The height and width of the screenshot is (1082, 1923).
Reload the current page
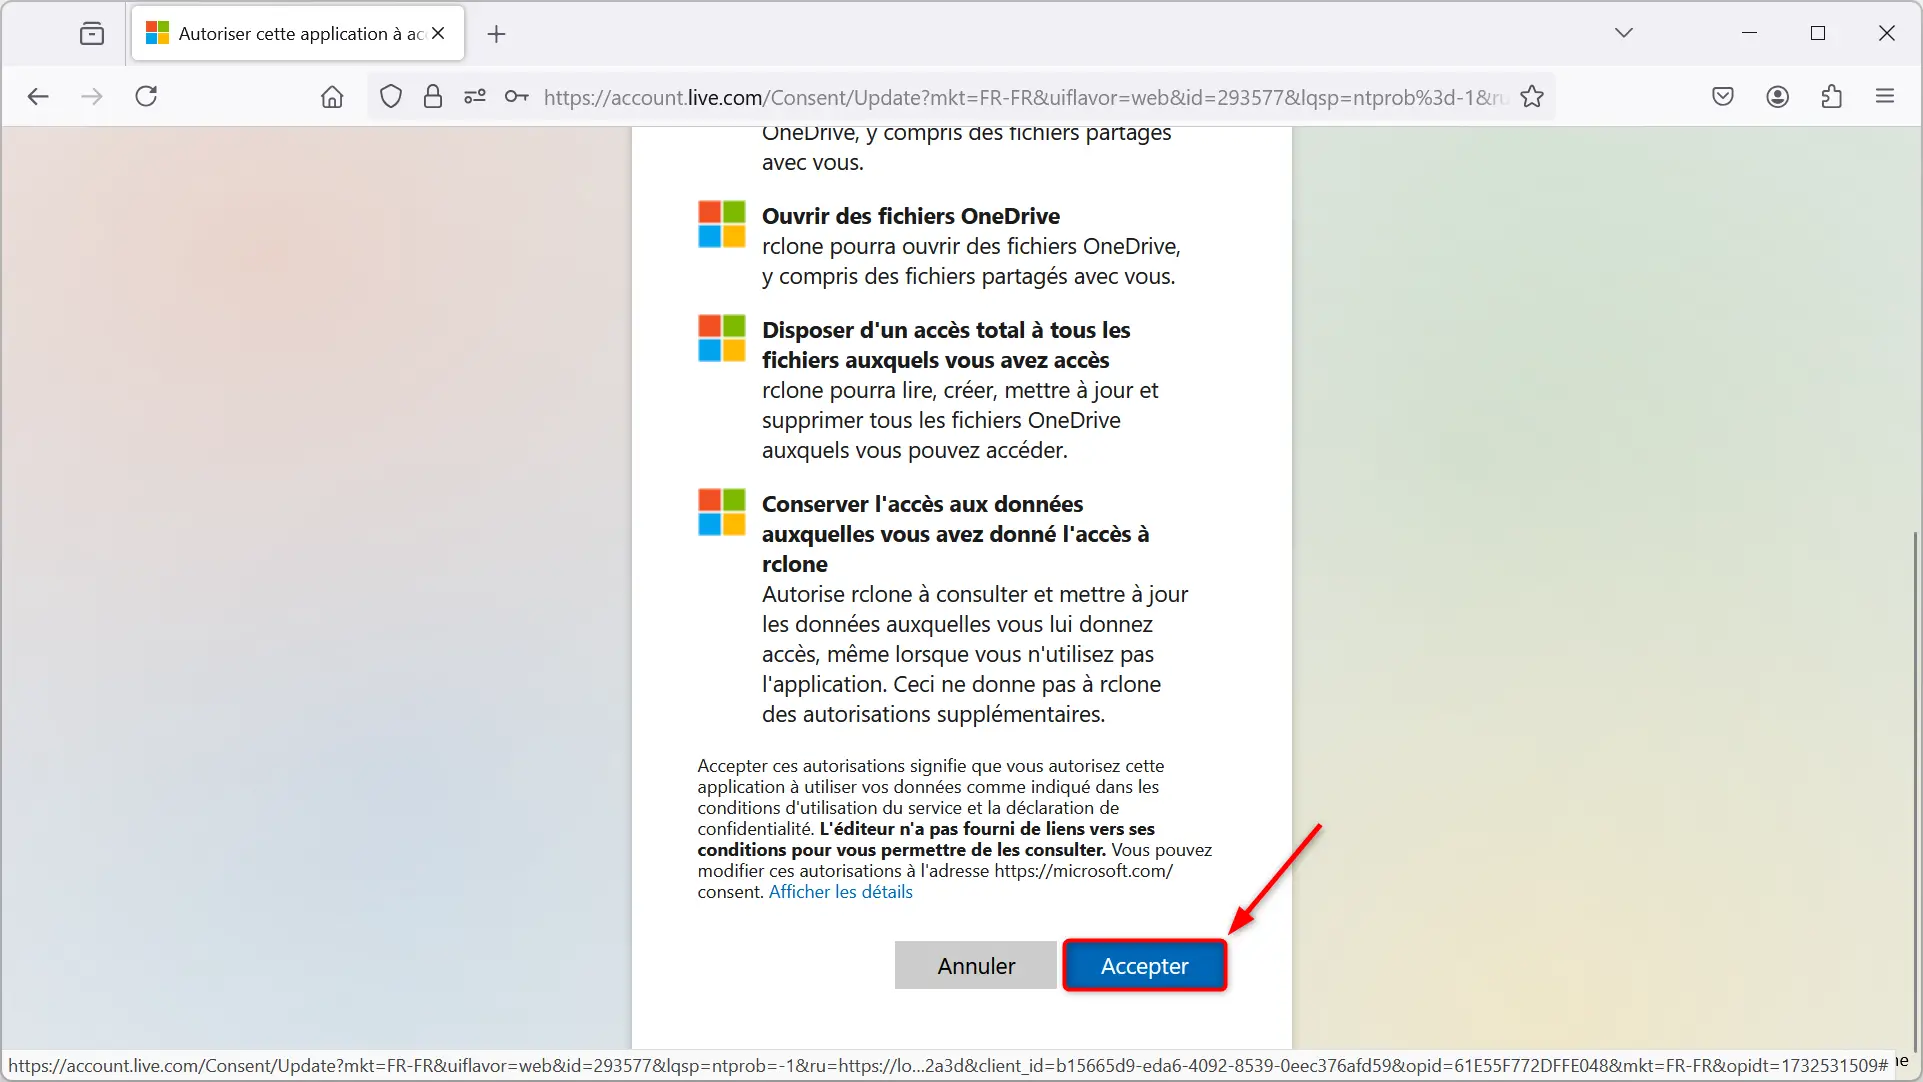146,96
